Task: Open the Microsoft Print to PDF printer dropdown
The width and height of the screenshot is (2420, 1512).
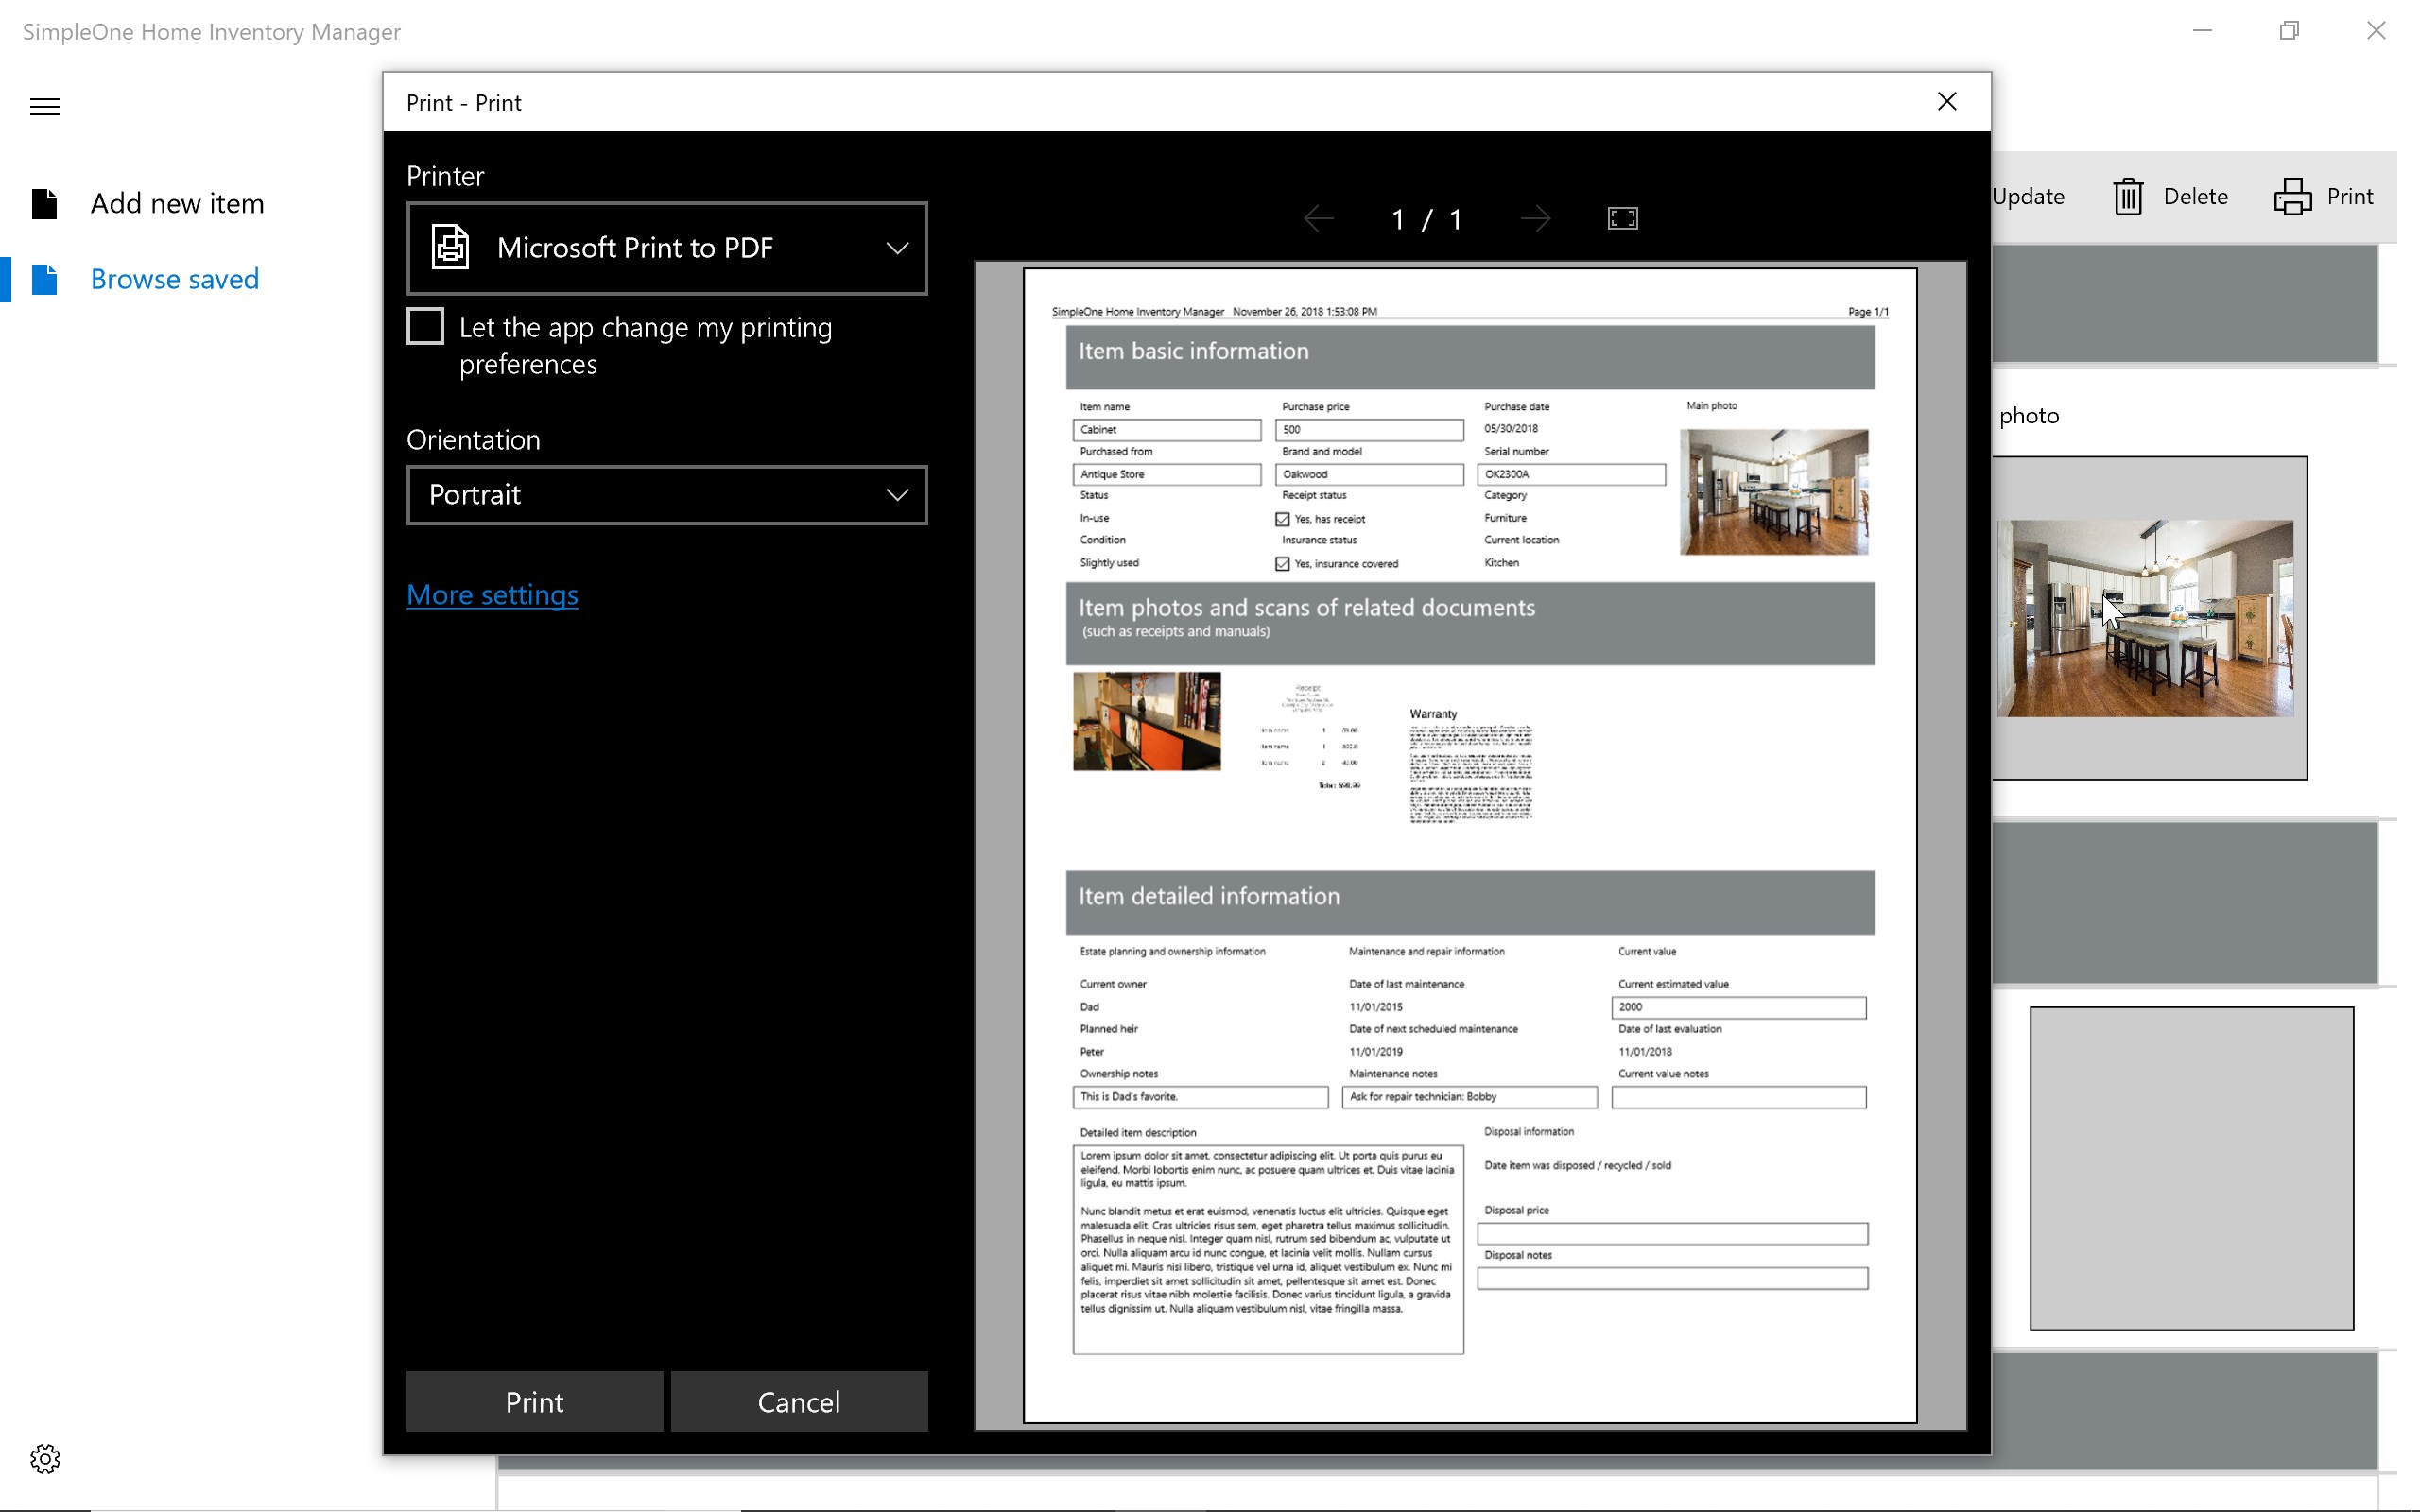Action: tap(667, 248)
